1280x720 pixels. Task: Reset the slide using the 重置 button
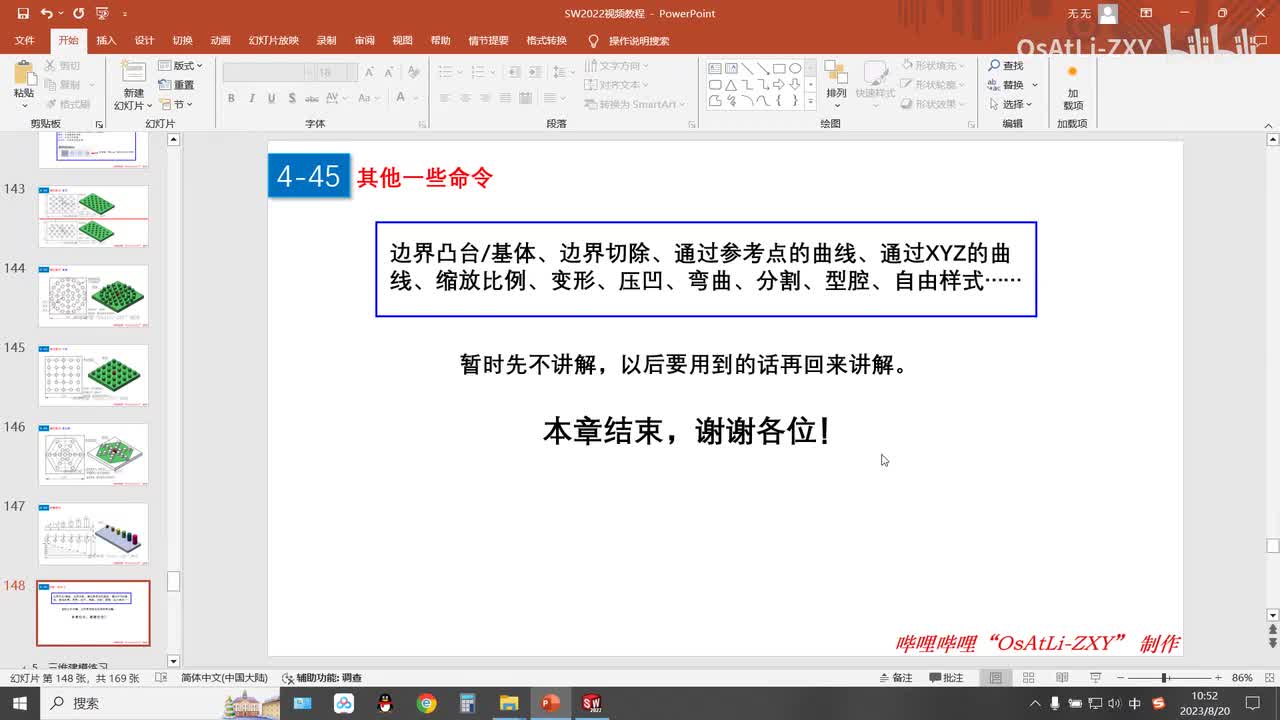pyautogui.click(x=177, y=85)
